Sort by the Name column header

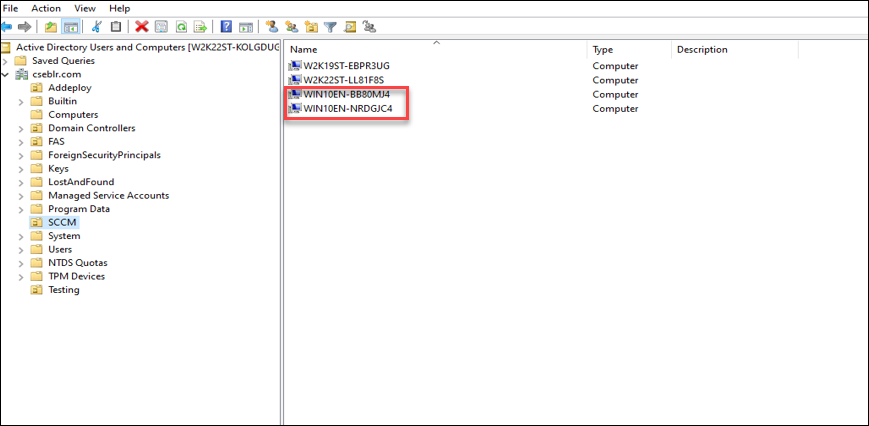click(435, 49)
